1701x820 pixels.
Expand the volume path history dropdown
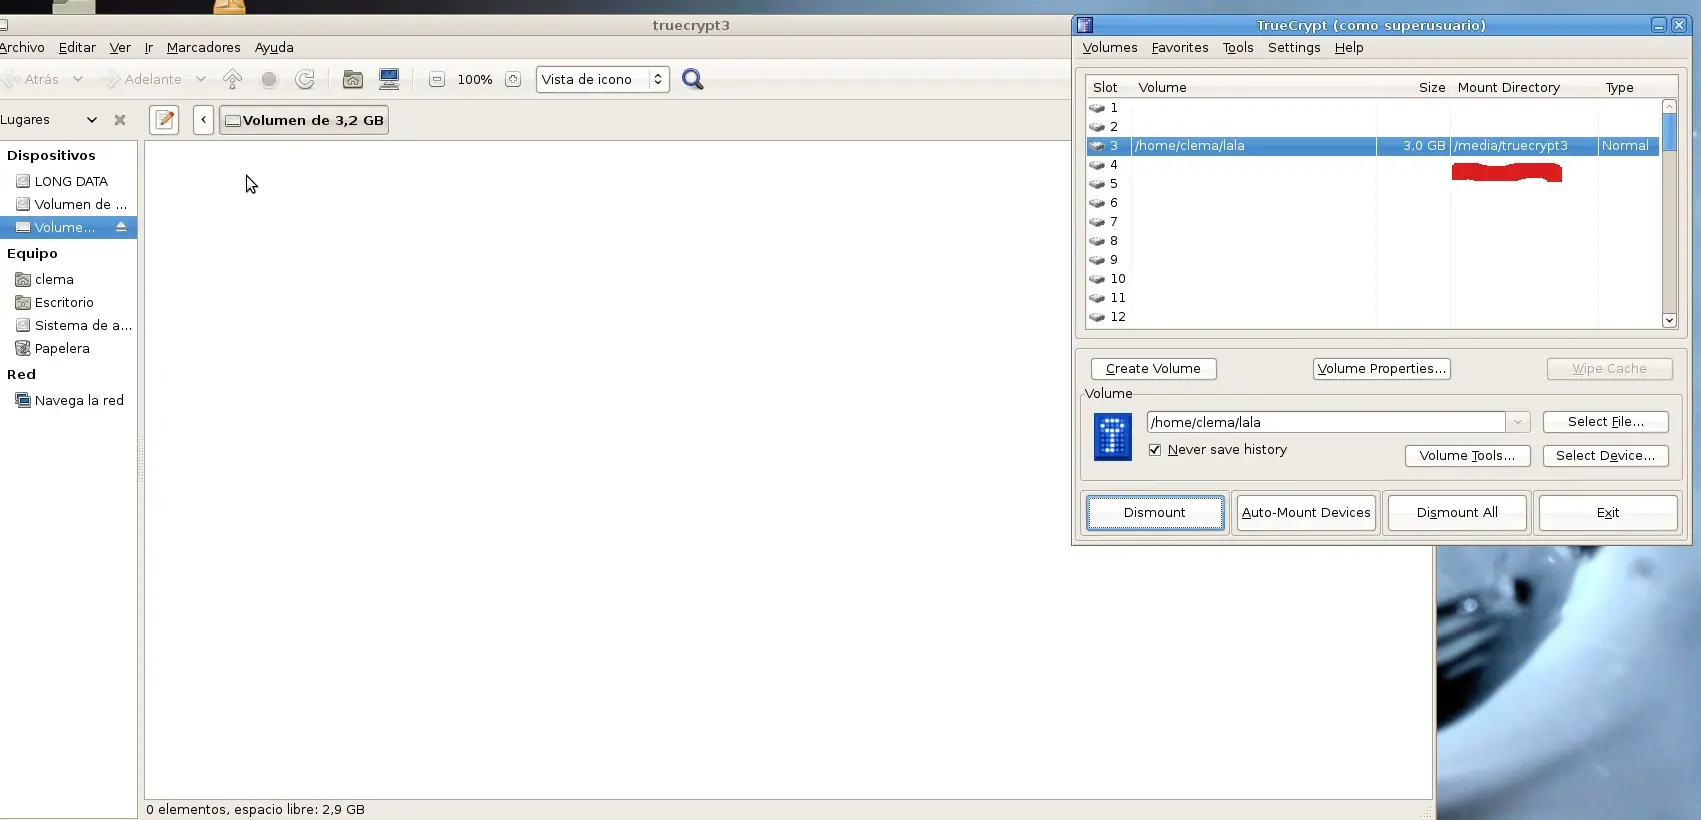1518,422
